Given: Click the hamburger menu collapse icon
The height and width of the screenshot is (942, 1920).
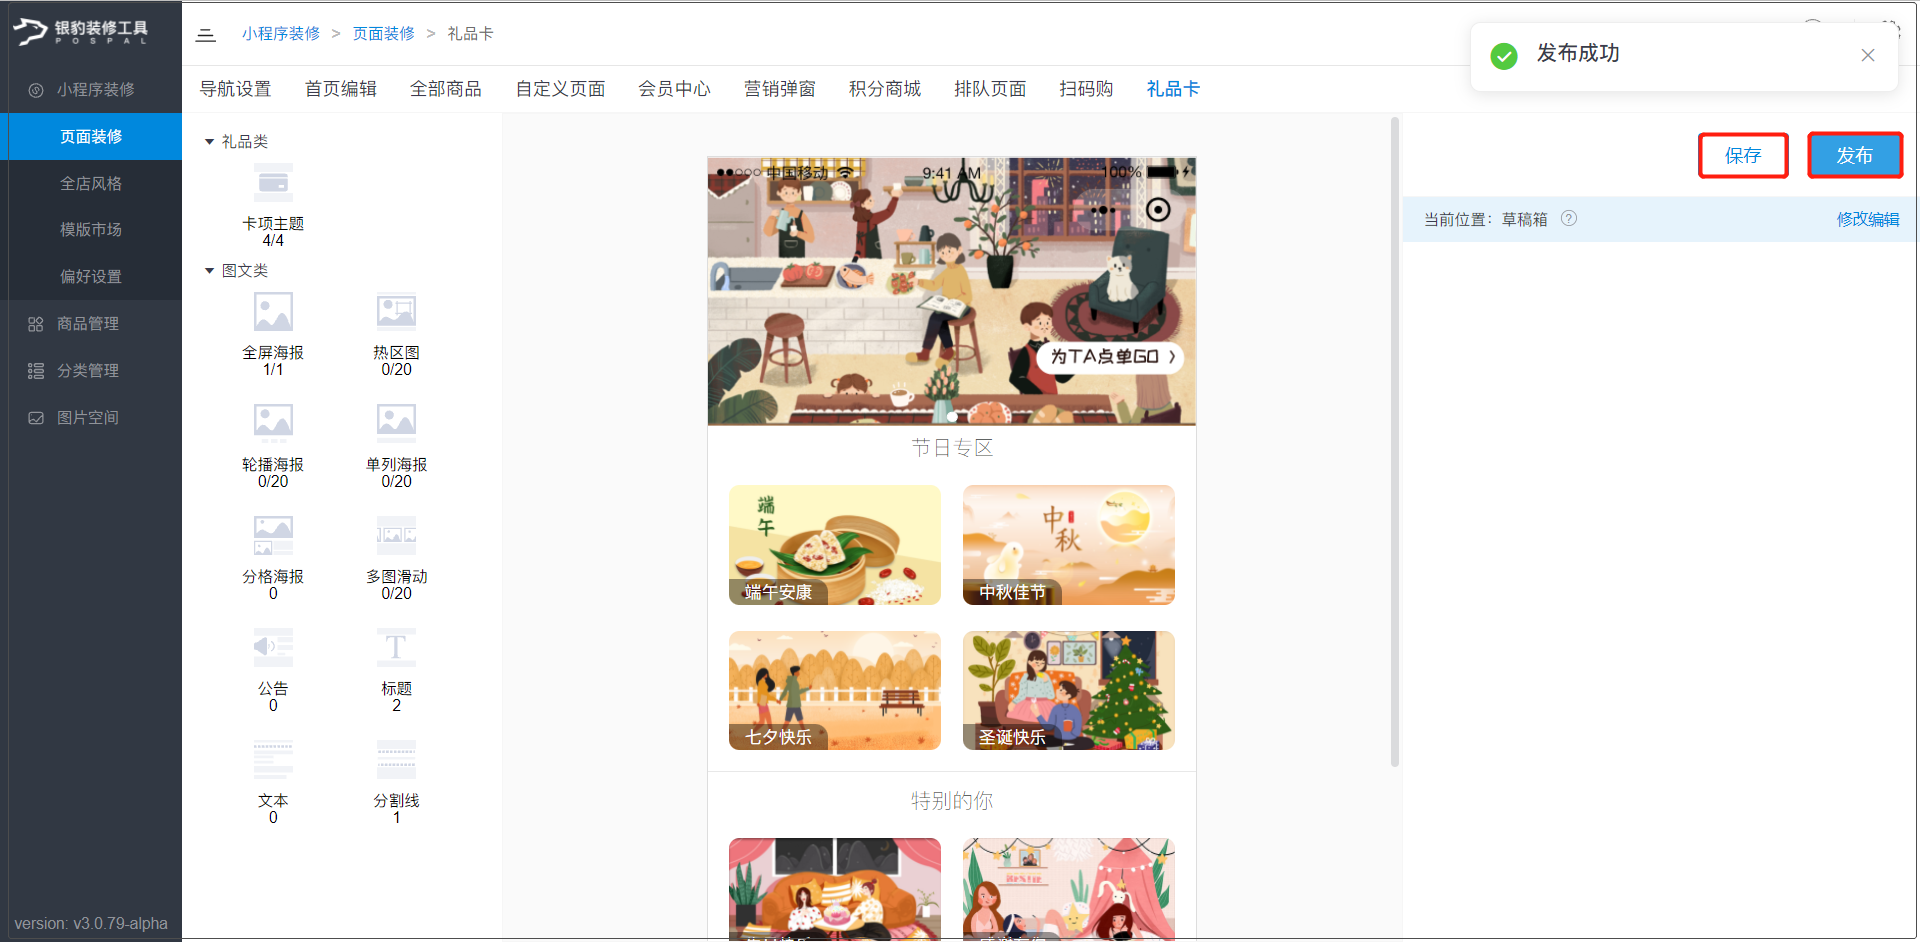Looking at the screenshot, I should click(206, 35).
